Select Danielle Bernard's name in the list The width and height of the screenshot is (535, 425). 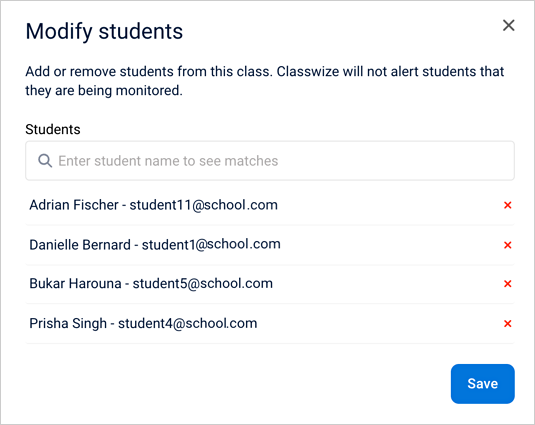tap(80, 245)
